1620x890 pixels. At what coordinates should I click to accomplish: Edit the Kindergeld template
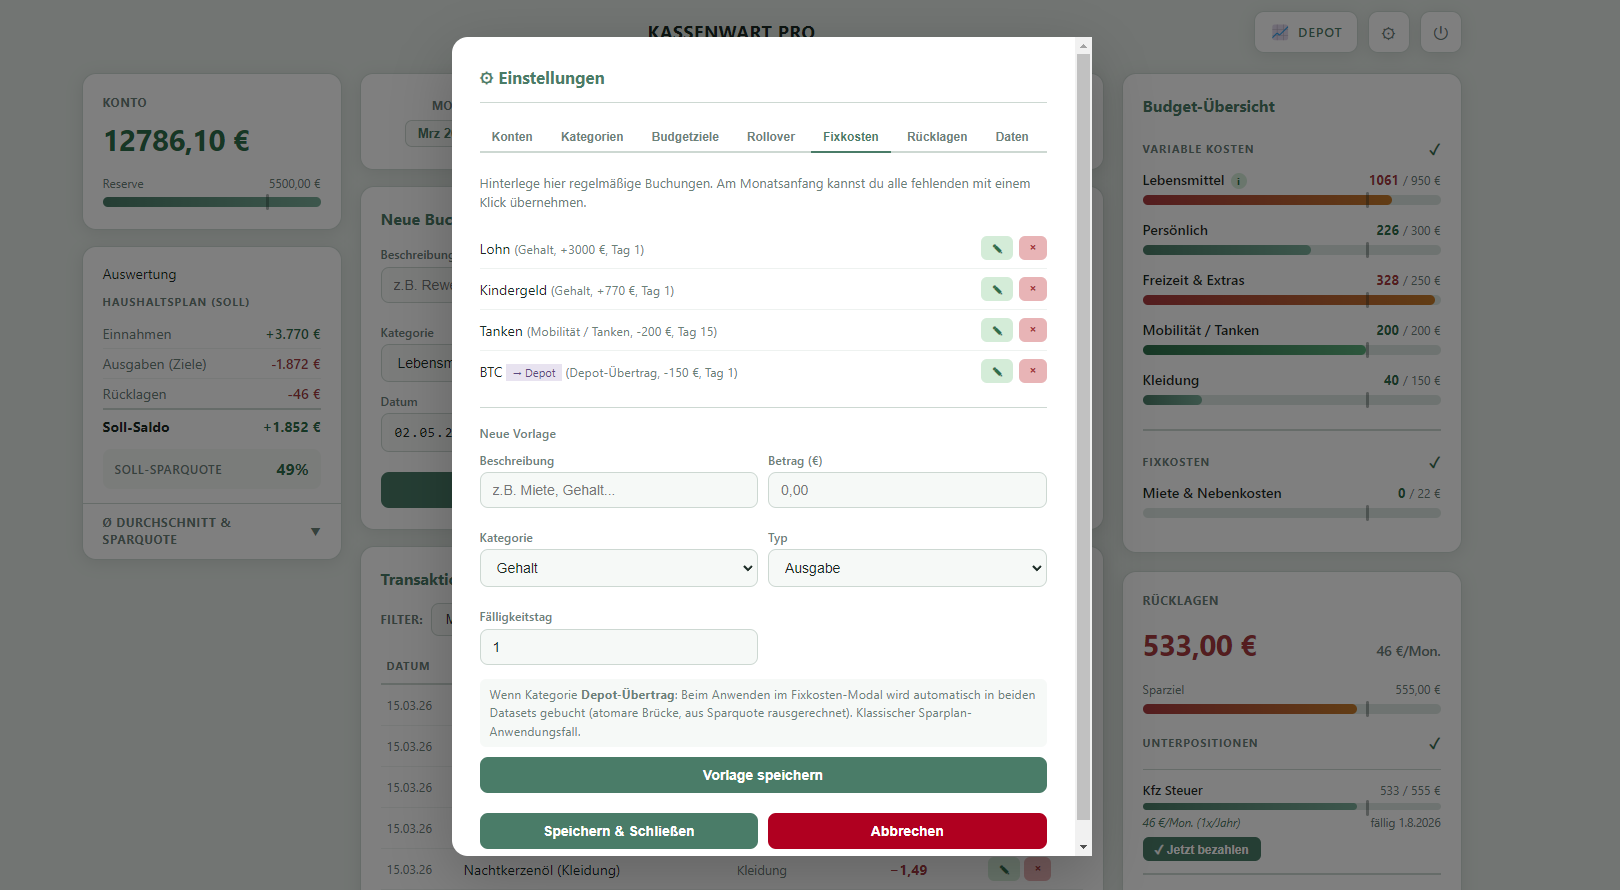(996, 289)
